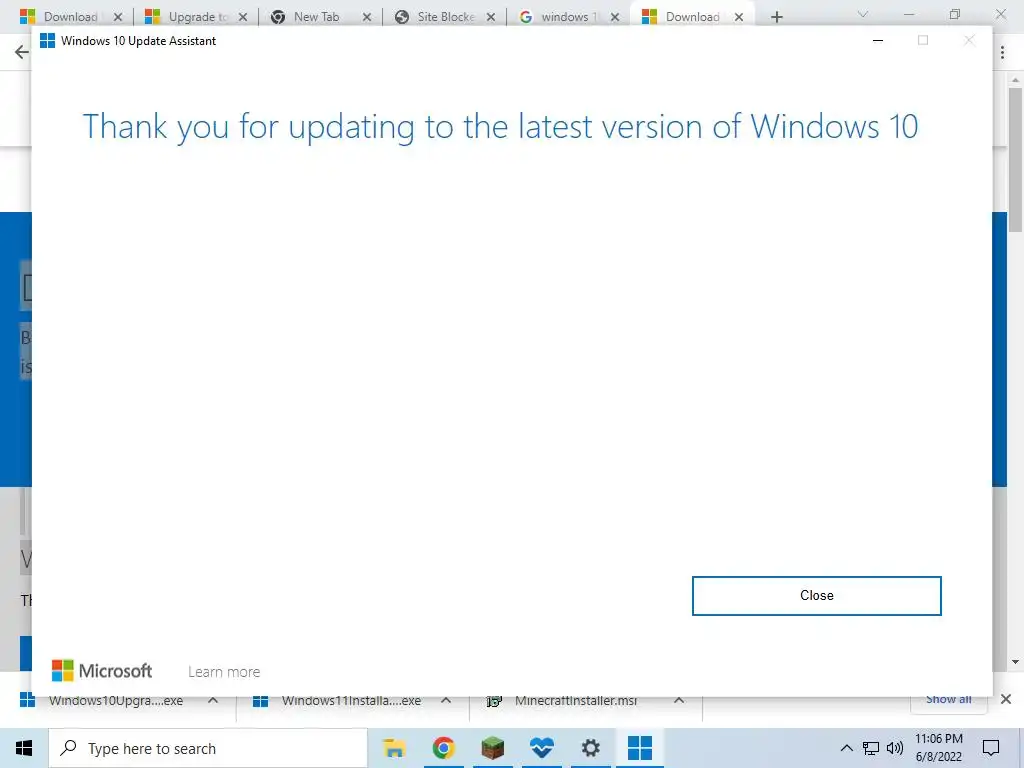This screenshot has width=1024, height=768.
Task: Close the Upgrade to tab
Action: tap(243, 17)
